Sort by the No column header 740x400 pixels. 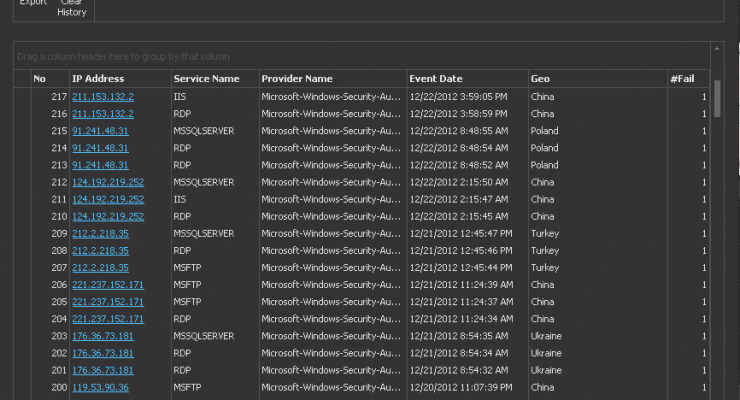(x=39, y=79)
